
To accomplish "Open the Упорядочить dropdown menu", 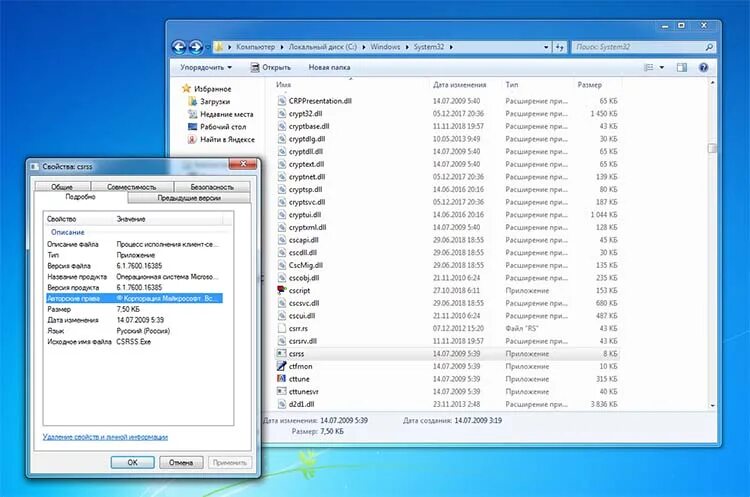I will click(x=206, y=67).
